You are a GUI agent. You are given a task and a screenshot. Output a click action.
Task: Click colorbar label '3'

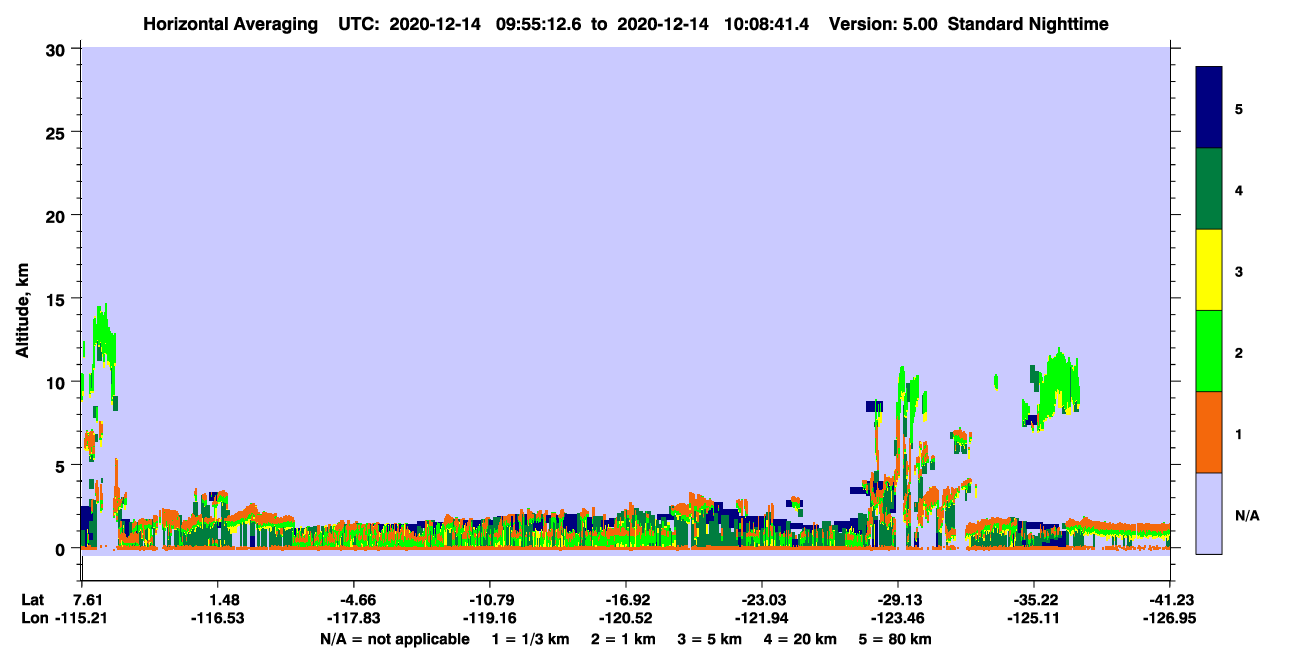point(1239,271)
